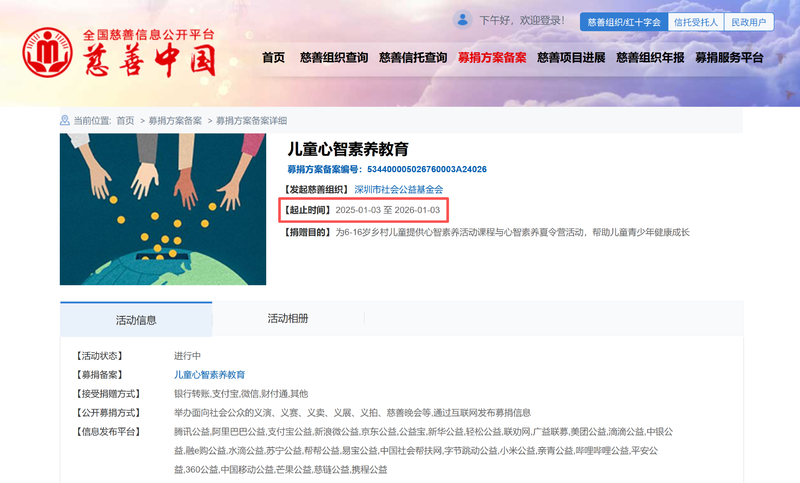Click the 慈善中国 red logo emblem
The image size is (800, 483).
(47, 53)
